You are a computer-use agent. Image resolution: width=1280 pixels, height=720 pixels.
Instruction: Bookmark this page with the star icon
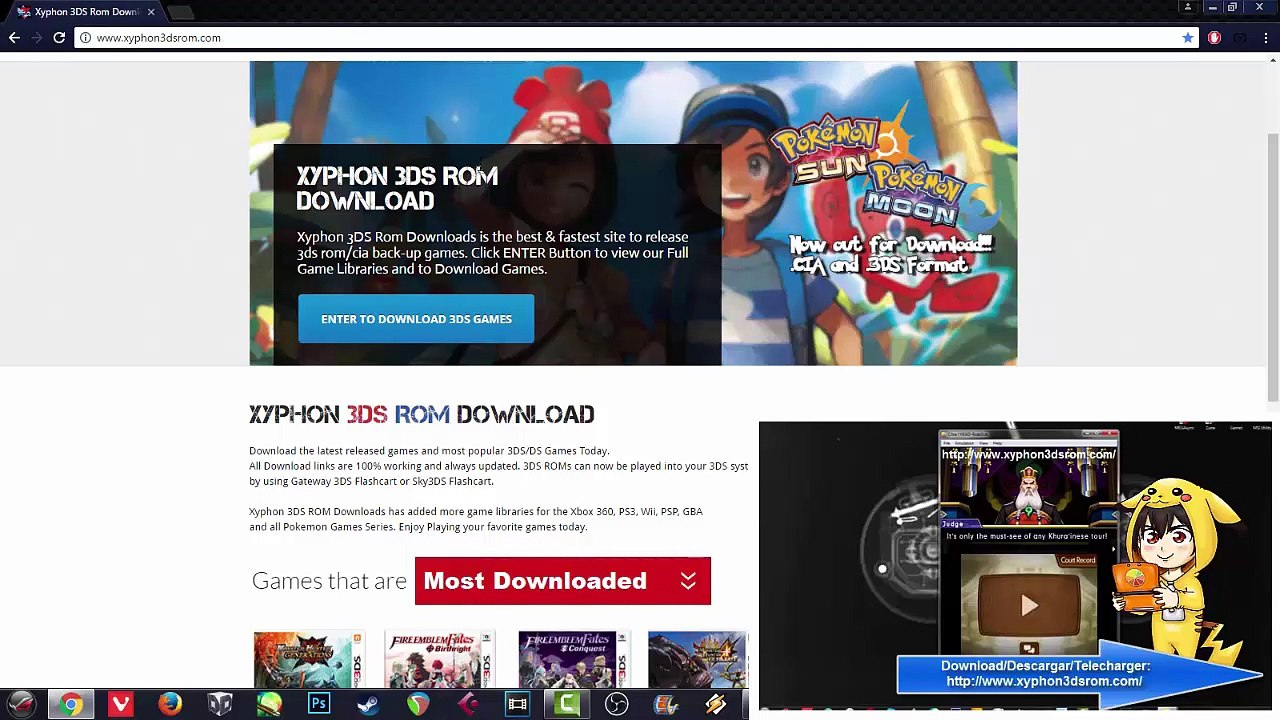(x=1187, y=38)
